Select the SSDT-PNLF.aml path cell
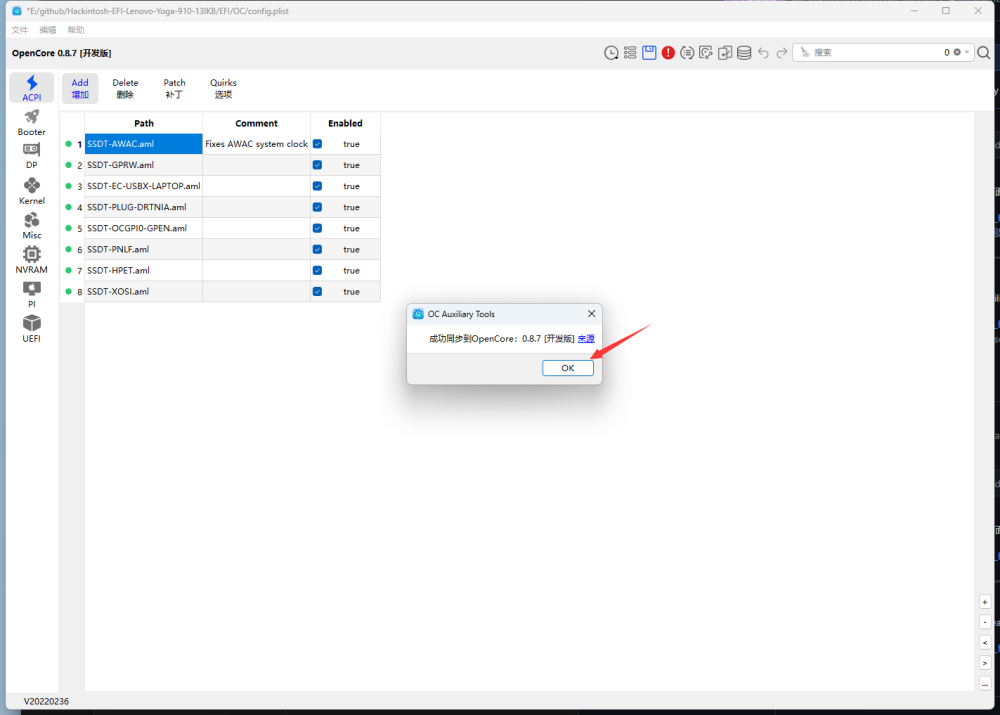Viewport: 1000px width, 715px height. [x=143, y=249]
